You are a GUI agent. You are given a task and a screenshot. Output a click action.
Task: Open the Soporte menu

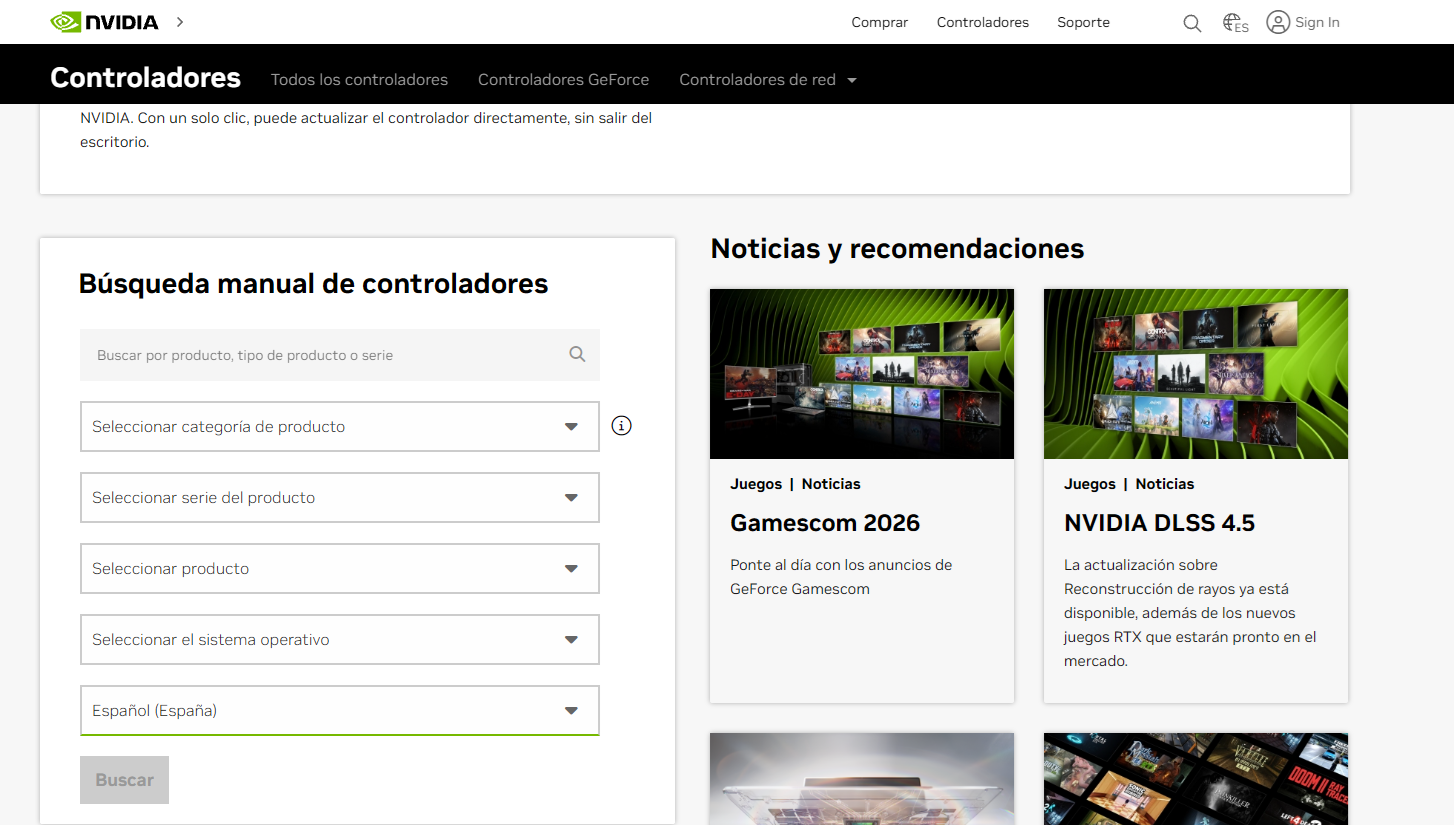click(1083, 22)
